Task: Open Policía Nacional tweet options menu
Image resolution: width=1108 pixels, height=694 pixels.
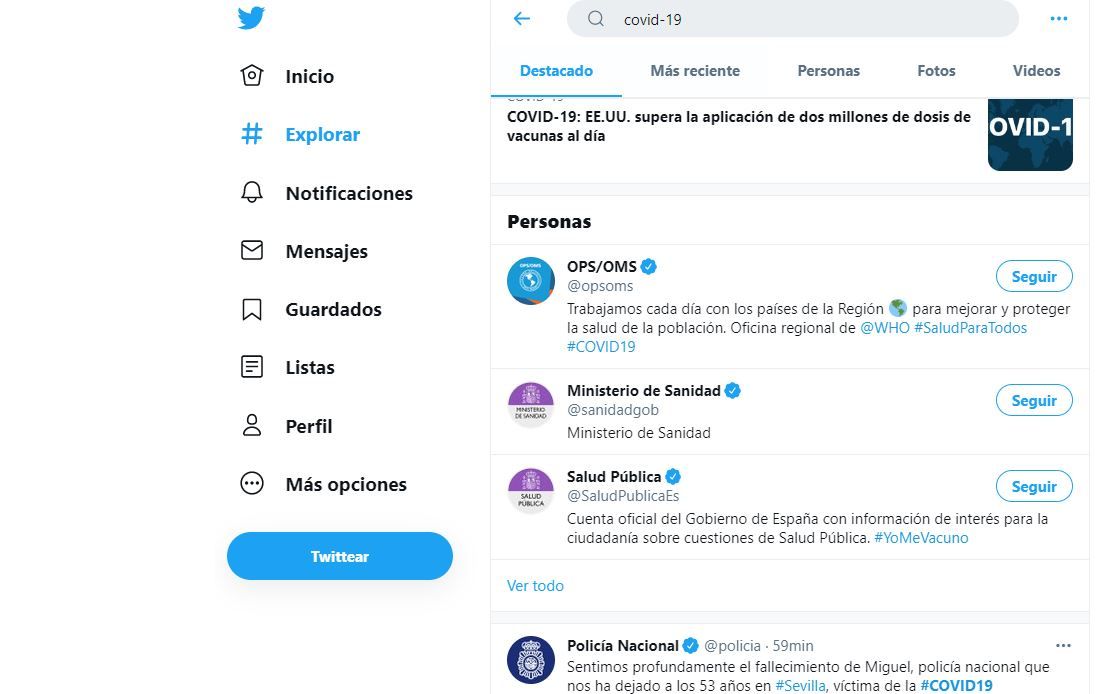Action: pyautogui.click(x=1063, y=646)
